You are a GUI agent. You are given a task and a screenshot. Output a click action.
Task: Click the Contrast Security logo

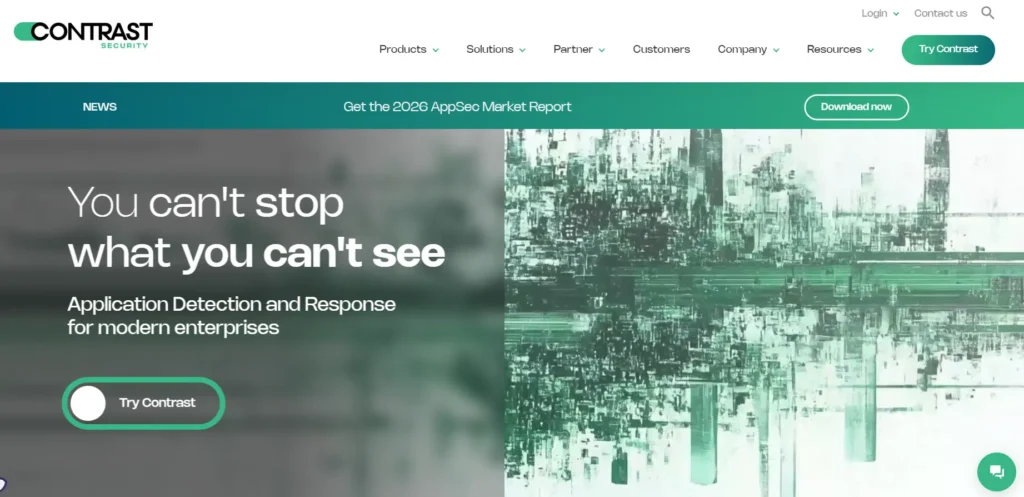(x=83, y=34)
